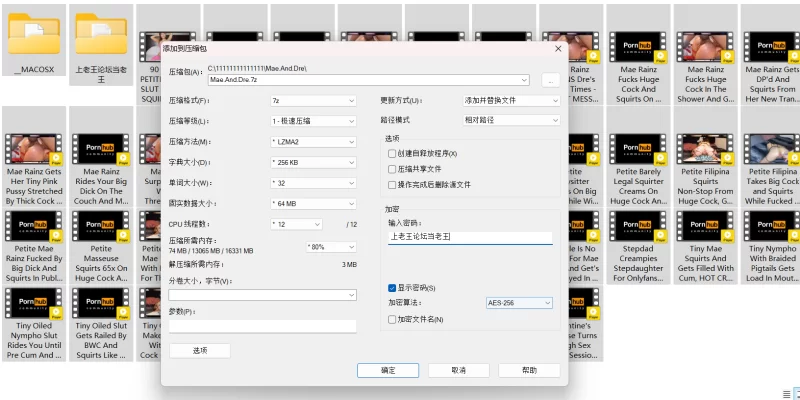The width and height of the screenshot is (800, 400).
Task: Click 取消 to cancel the dialog
Action: coord(459,370)
